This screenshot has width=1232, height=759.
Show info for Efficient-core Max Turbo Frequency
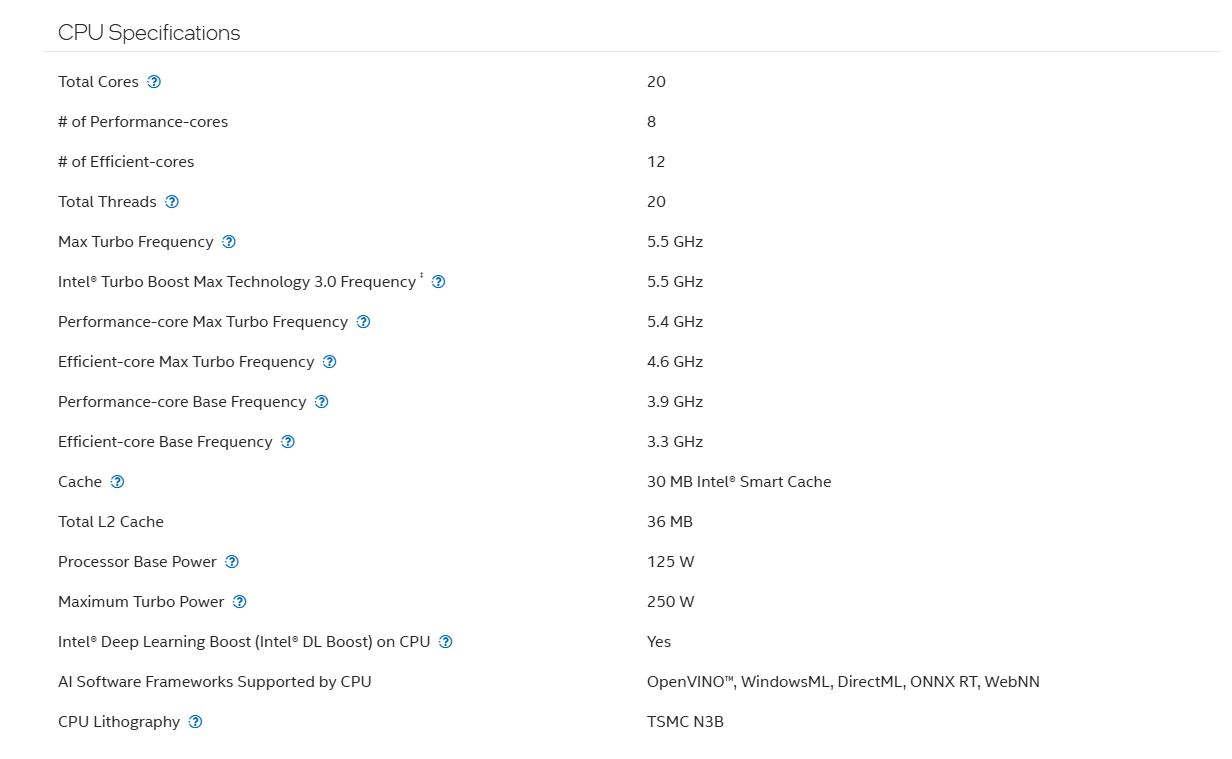330,362
